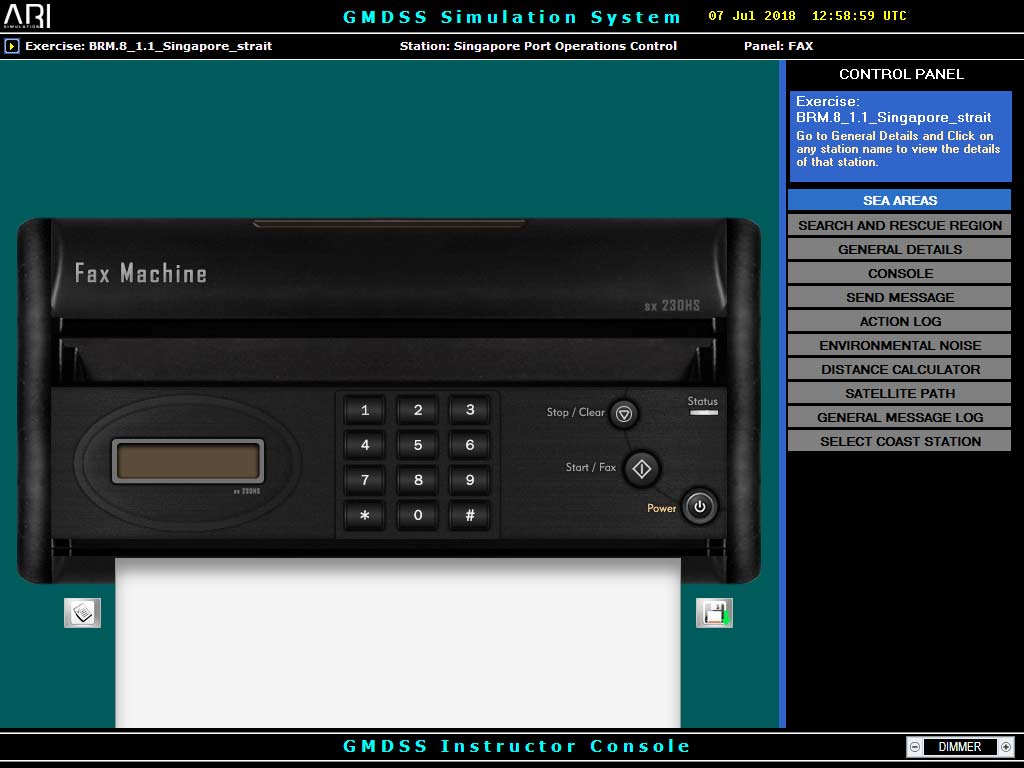Increase dimmer with the plus button

click(x=1005, y=747)
